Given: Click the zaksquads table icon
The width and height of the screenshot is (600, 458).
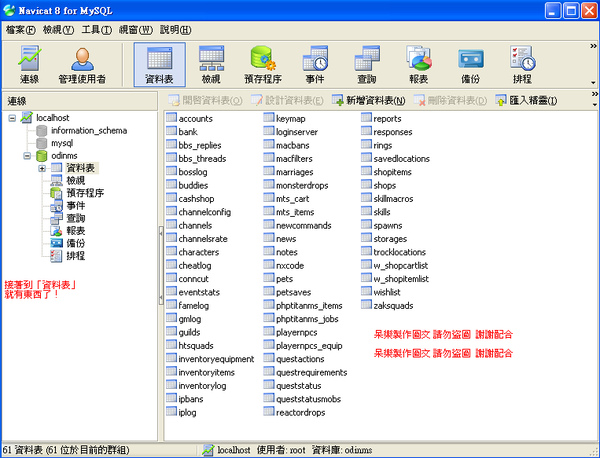Looking at the screenshot, I should (366, 305).
